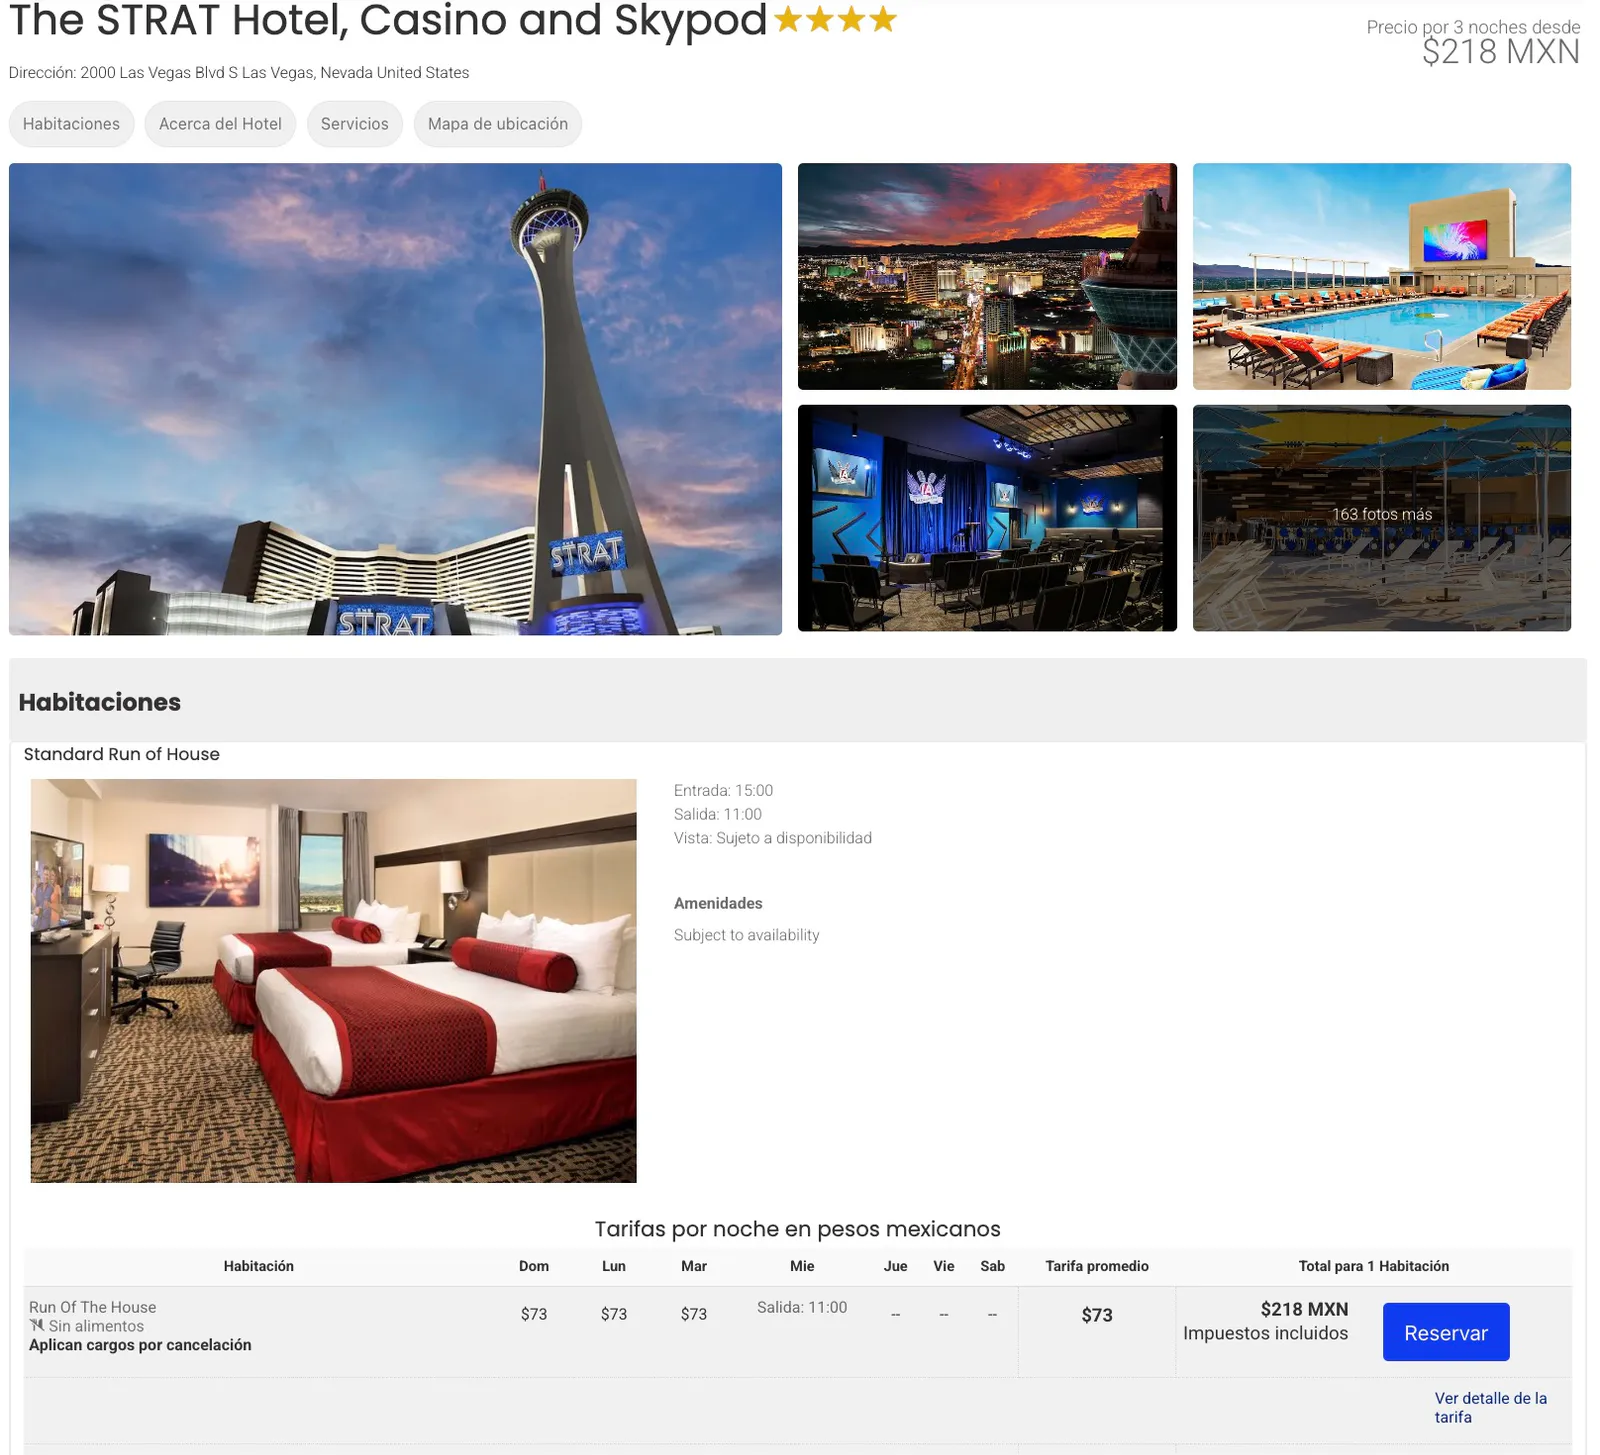Click the Dom column header
Image resolution: width=1600 pixels, height=1455 pixels.
(x=534, y=1266)
